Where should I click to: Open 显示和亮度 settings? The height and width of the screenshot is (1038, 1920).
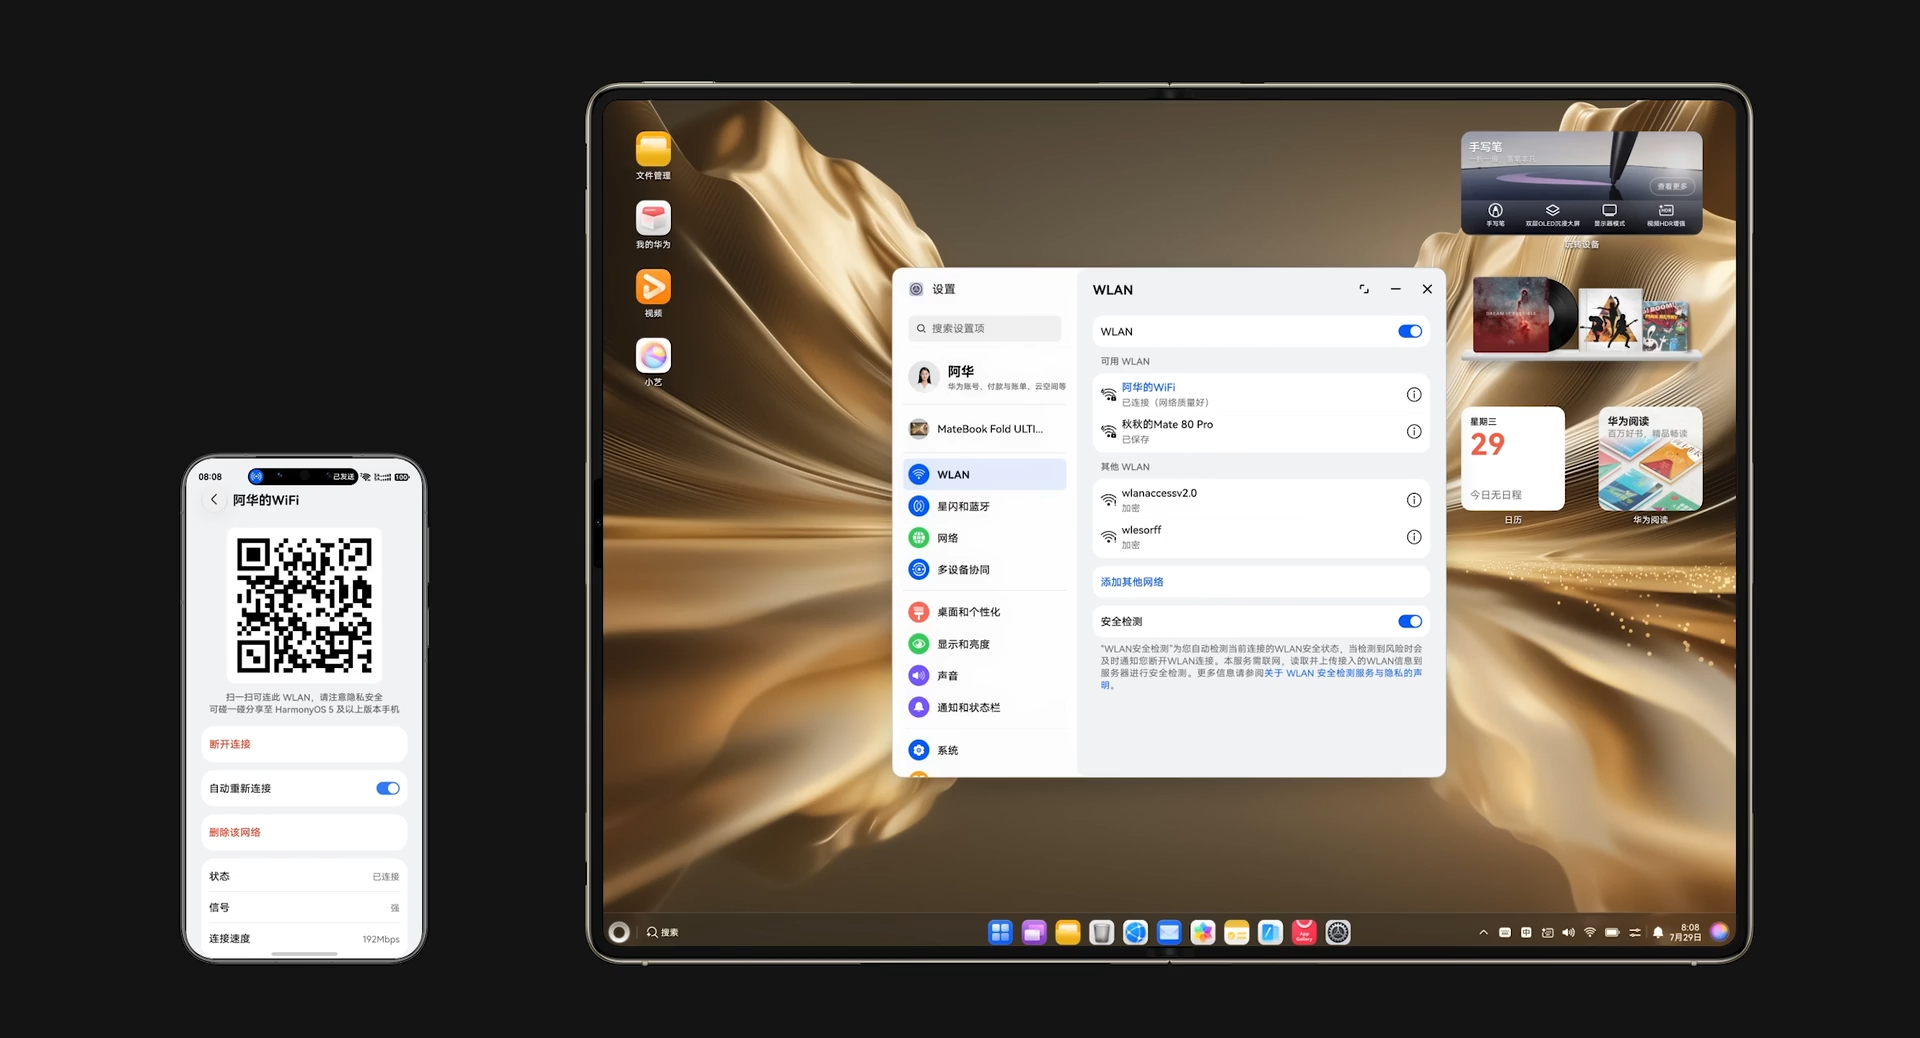[985, 644]
